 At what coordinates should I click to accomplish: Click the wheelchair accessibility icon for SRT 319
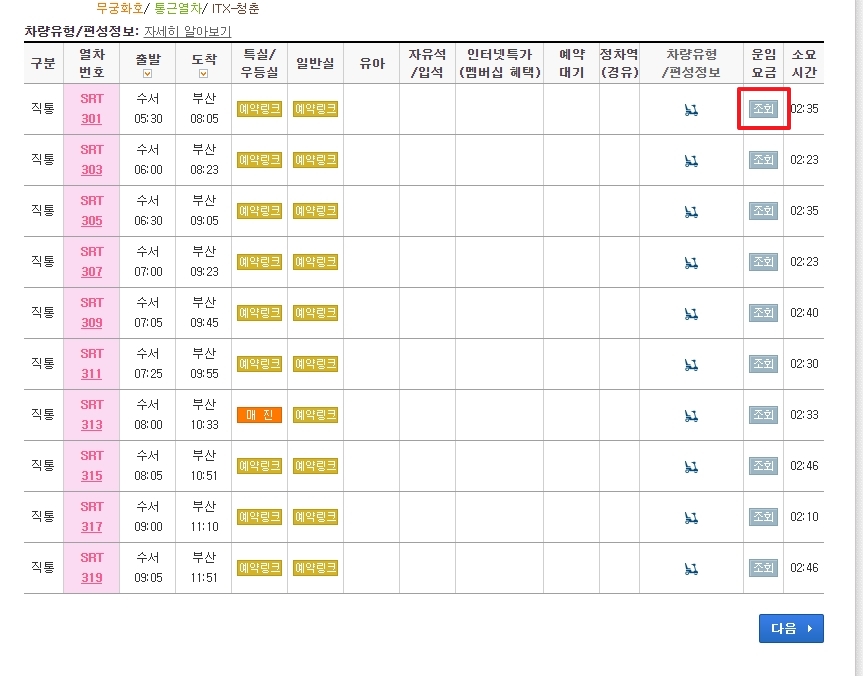[x=690, y=568]
